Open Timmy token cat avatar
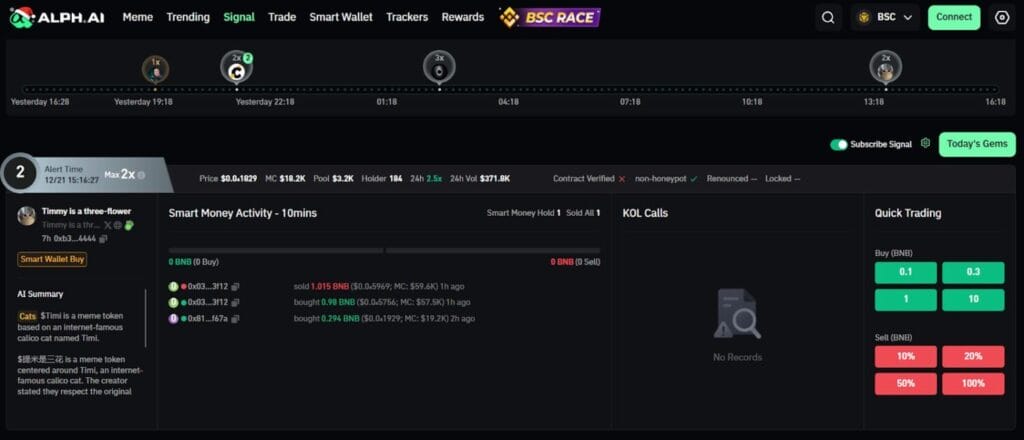Viewport: 1024px width, 440px height. [27, 216]
